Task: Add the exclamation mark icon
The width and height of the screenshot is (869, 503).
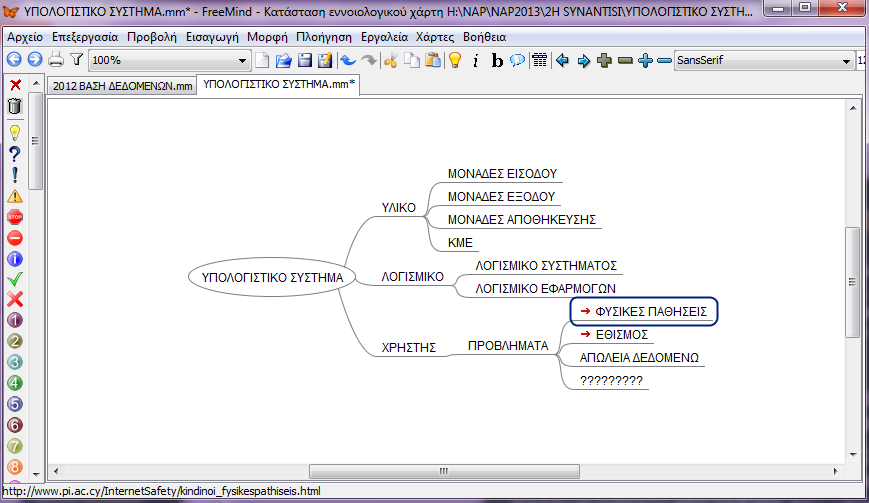Action: click(15, 175)
